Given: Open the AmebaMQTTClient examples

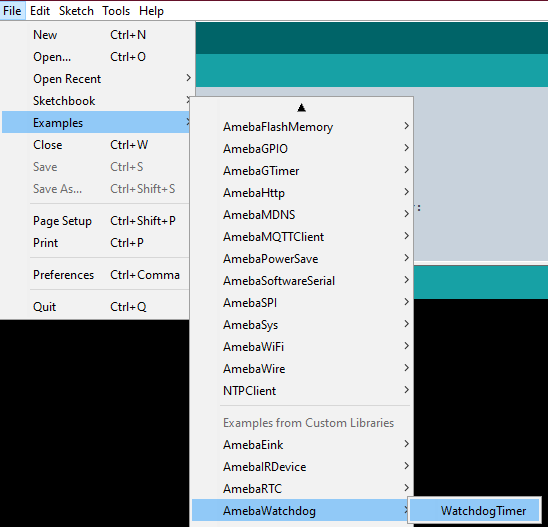Looking at the screenshot, I should click(302, 237).
